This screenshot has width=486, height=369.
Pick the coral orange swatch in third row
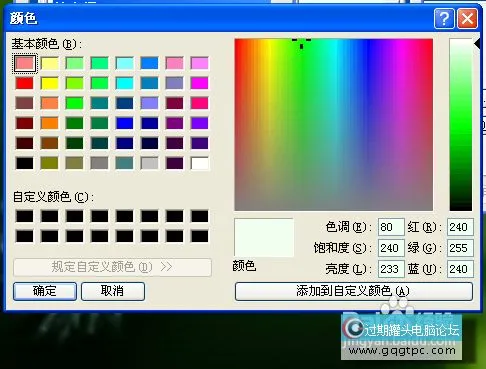(50, 103)
